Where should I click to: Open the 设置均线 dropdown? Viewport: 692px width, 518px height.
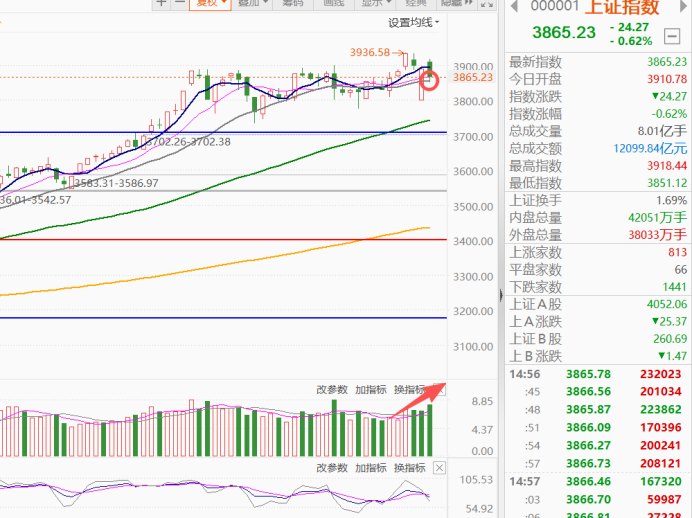coord(415,22)
